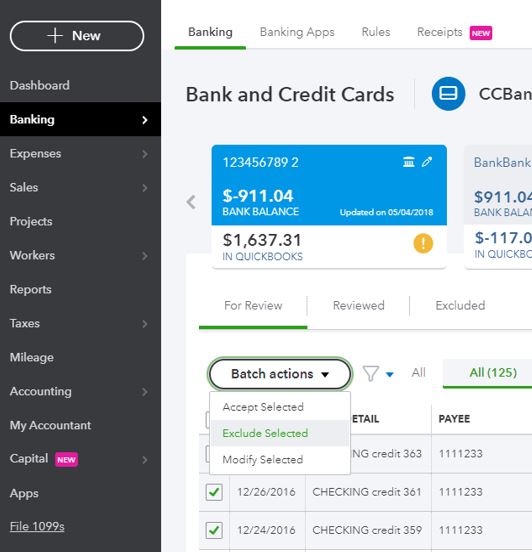Click the bank building icon on account card
The height and width of the screenshot is (552, 532).
(x=408, y=162)
